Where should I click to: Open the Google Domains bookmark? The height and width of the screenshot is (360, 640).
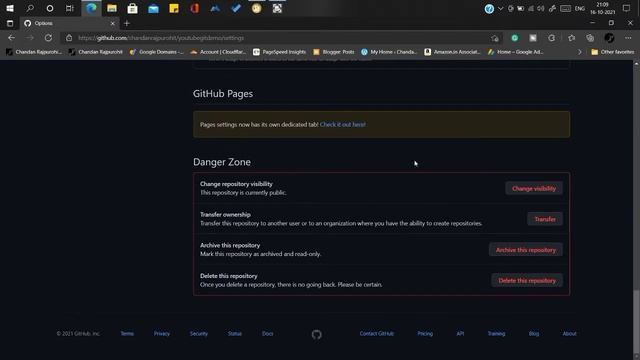pyautogui.click(x=157, y=52)
